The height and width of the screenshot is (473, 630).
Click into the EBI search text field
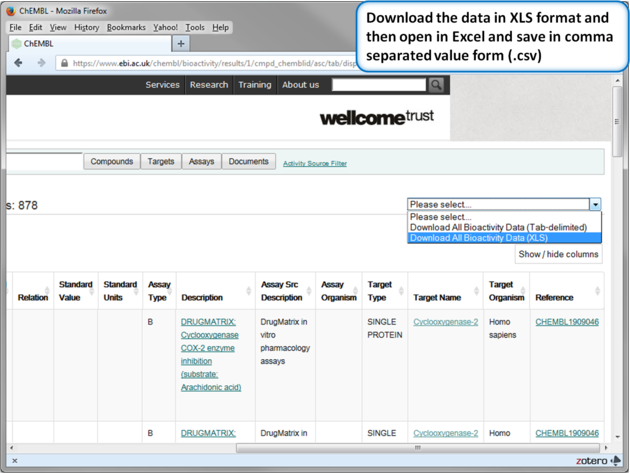click(x=378, y=85)
